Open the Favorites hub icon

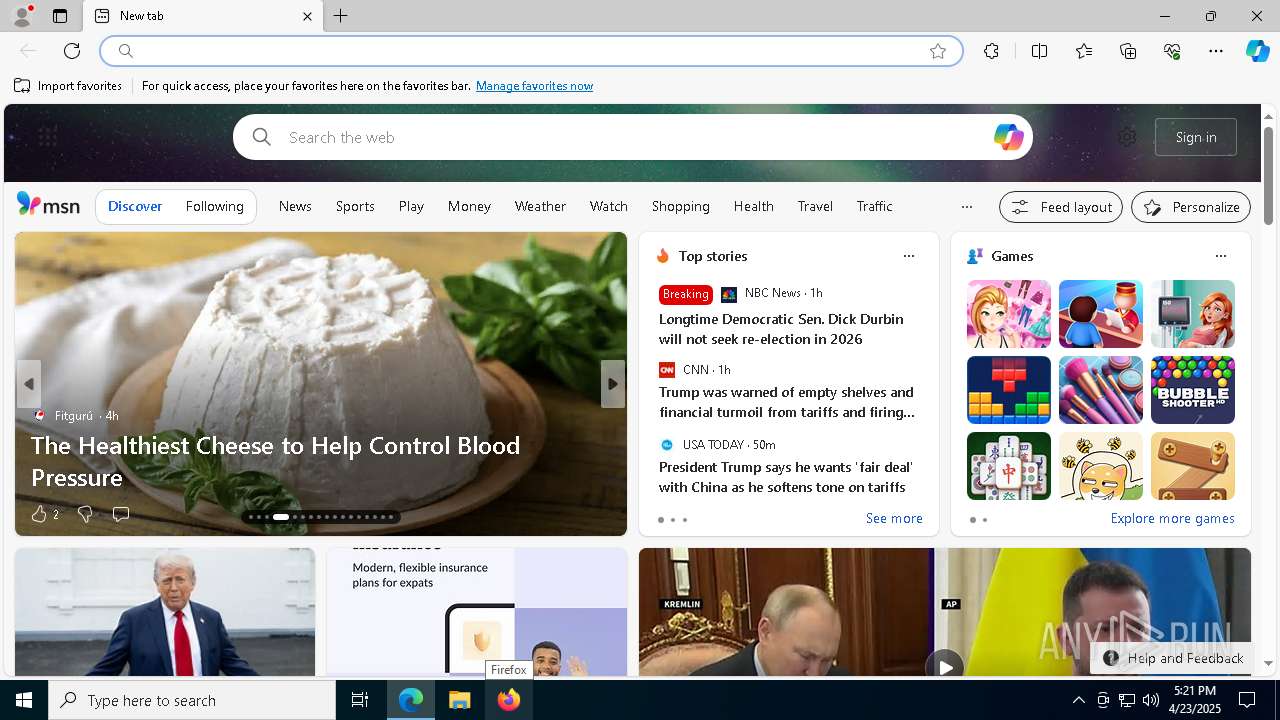tap(1084, 51)
